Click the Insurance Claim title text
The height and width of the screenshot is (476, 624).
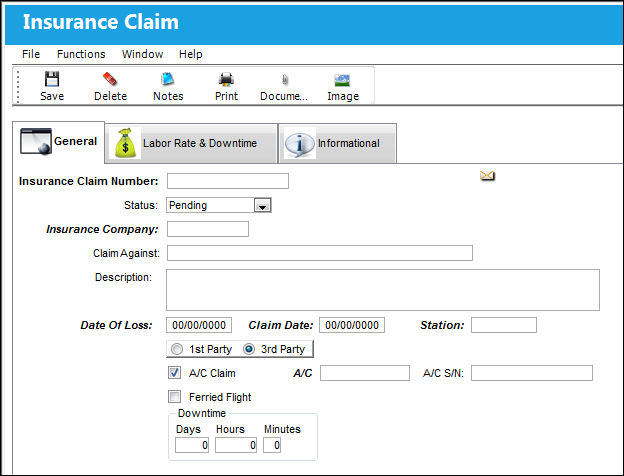click(101, 22)
